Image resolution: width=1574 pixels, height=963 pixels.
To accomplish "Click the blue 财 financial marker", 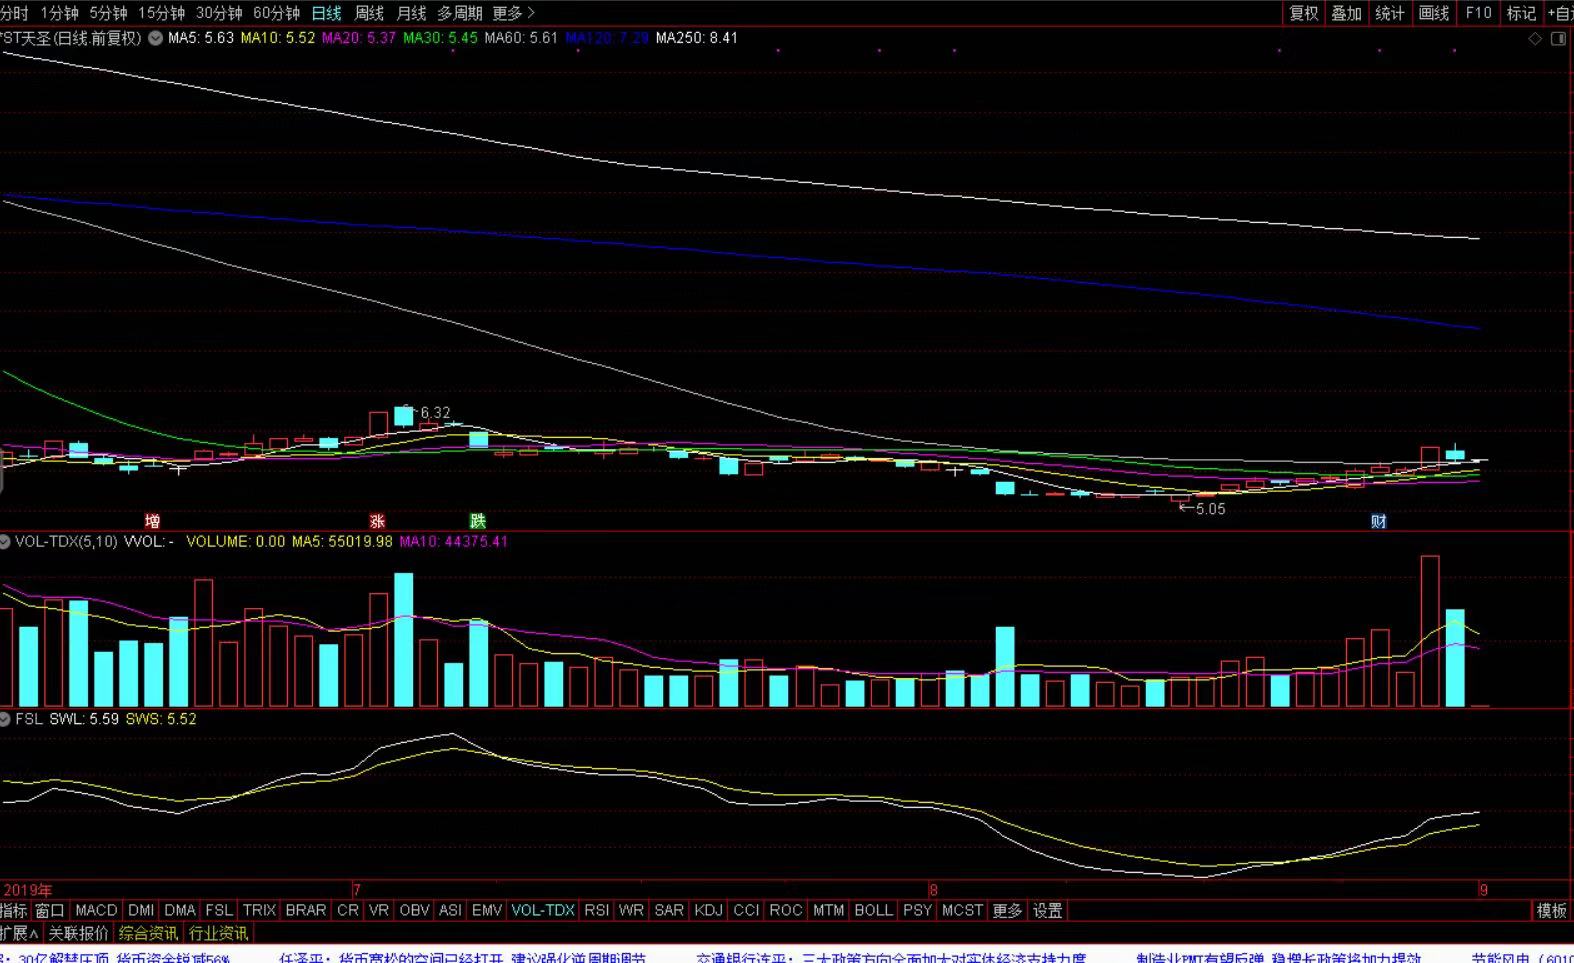I will pos(1378,521).
